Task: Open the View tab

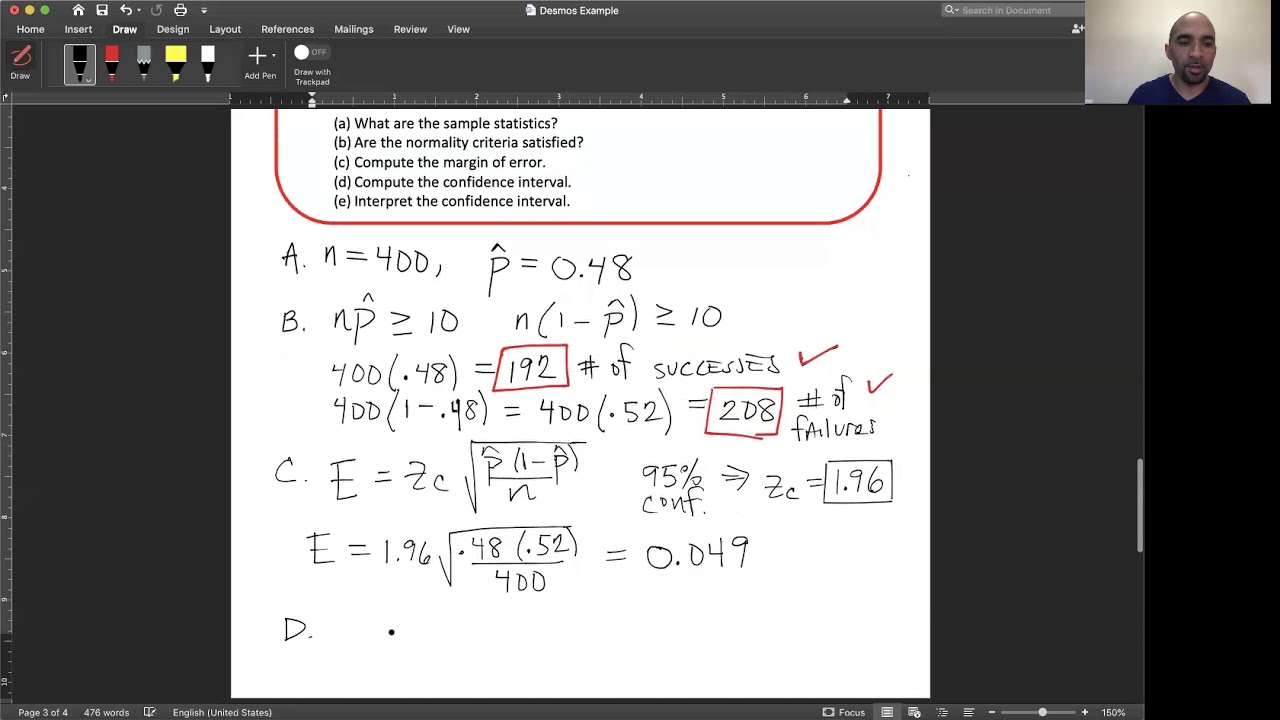Action: (x=458, y=29)
